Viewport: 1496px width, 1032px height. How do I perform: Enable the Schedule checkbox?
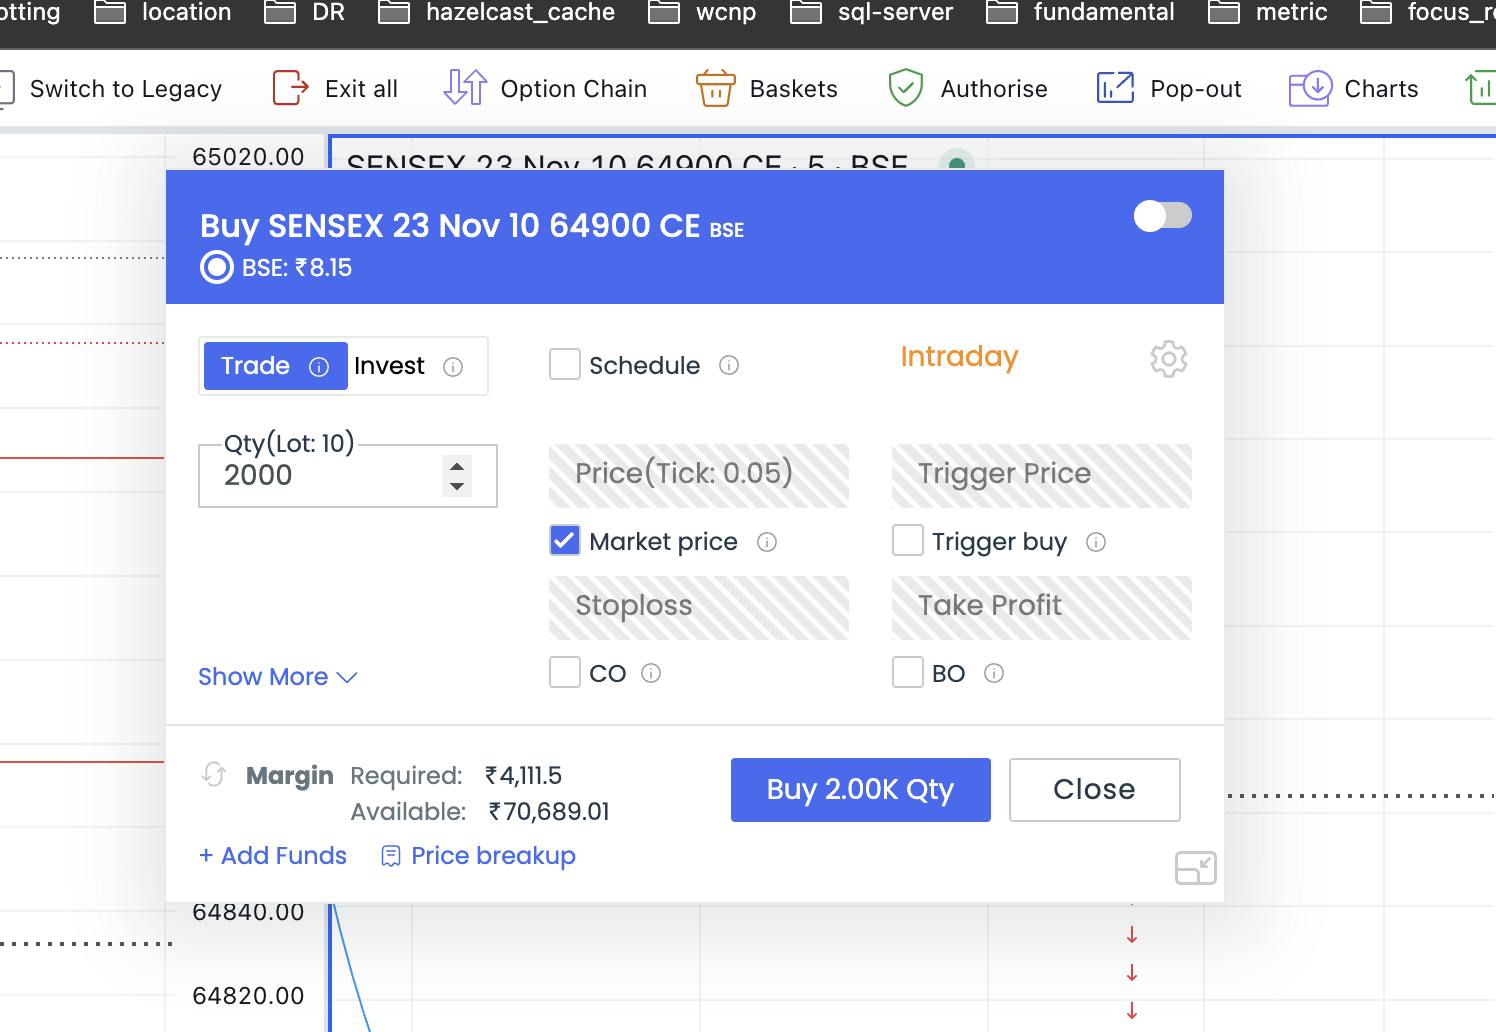565,364
